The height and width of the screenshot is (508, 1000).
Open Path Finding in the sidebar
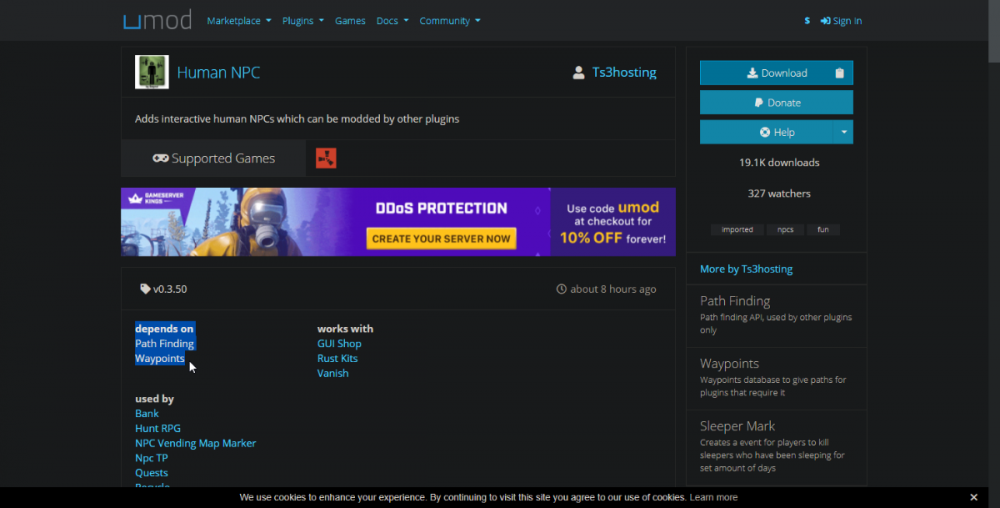(735, 301)
